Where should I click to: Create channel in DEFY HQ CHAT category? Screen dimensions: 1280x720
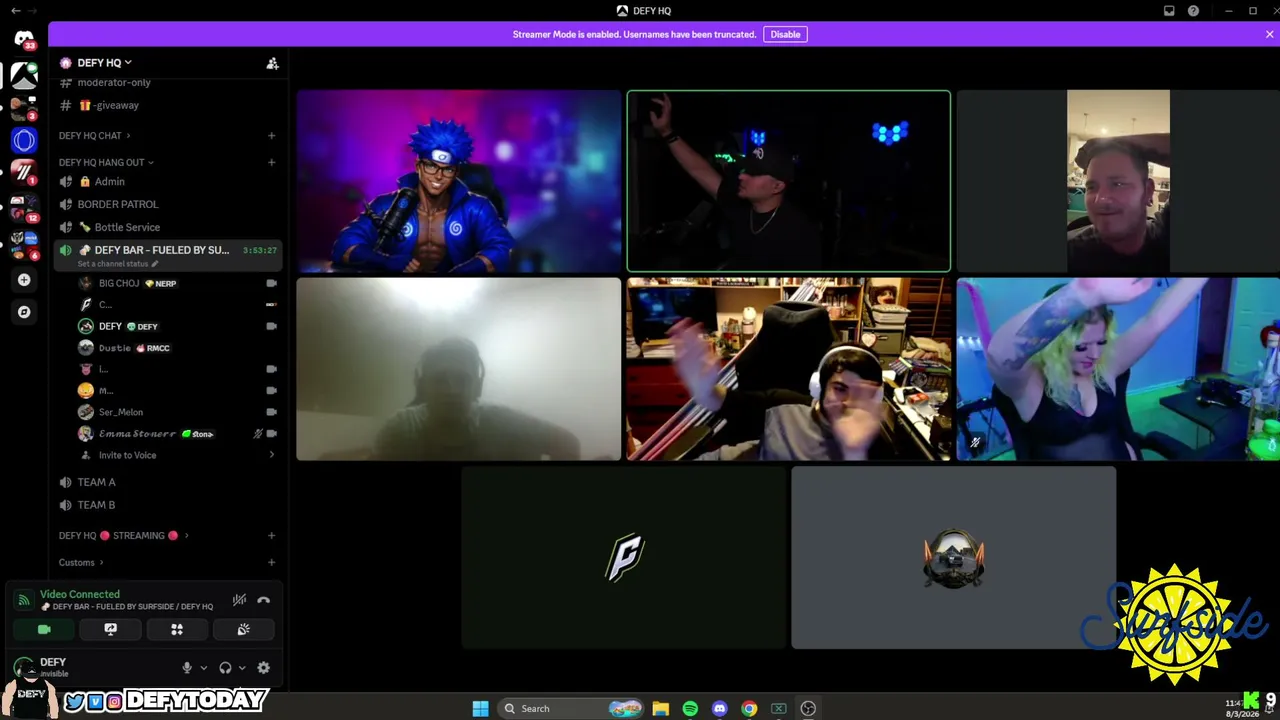click(271, 135)
